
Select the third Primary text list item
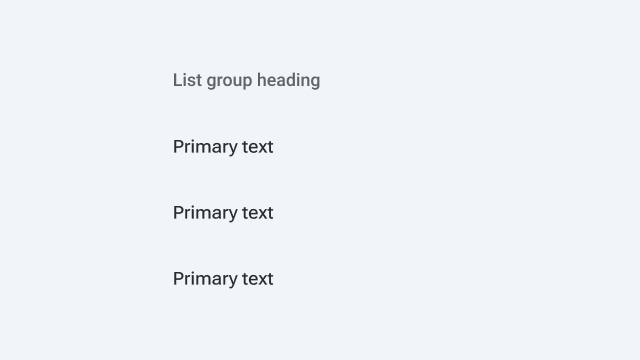(223, 279)
